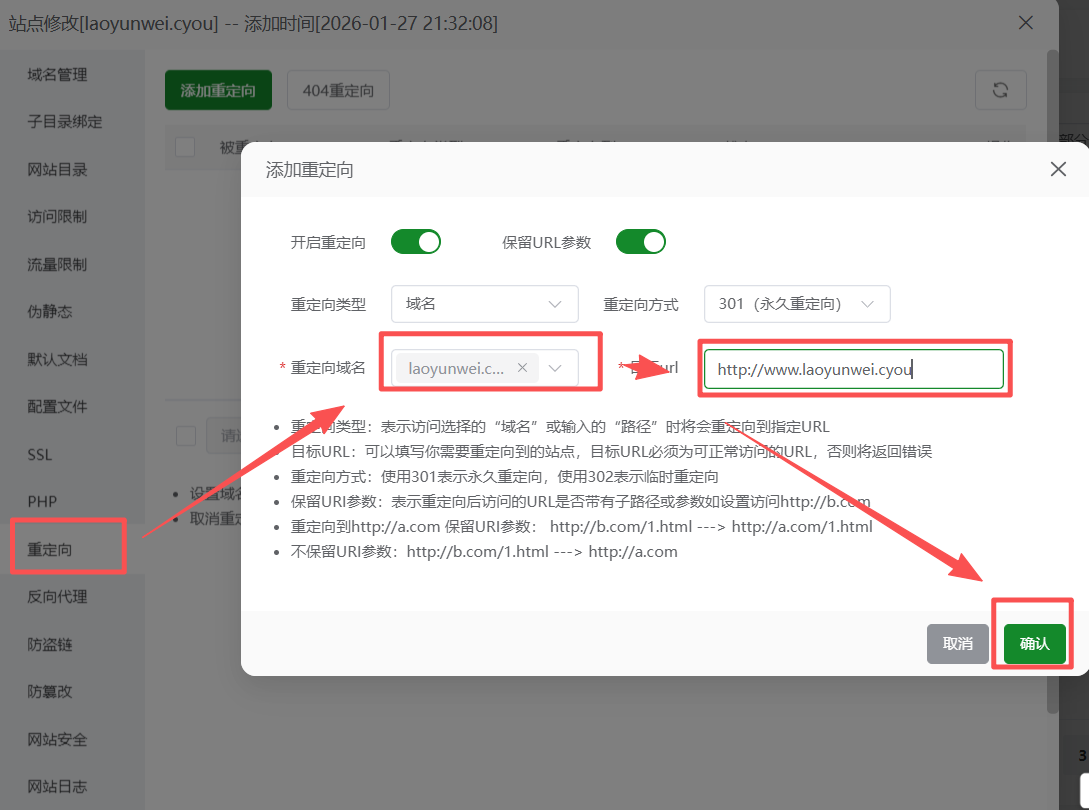Click the 取消 button
The width and height of the screenshot is (1089, 810).
[x=957, y=643]
